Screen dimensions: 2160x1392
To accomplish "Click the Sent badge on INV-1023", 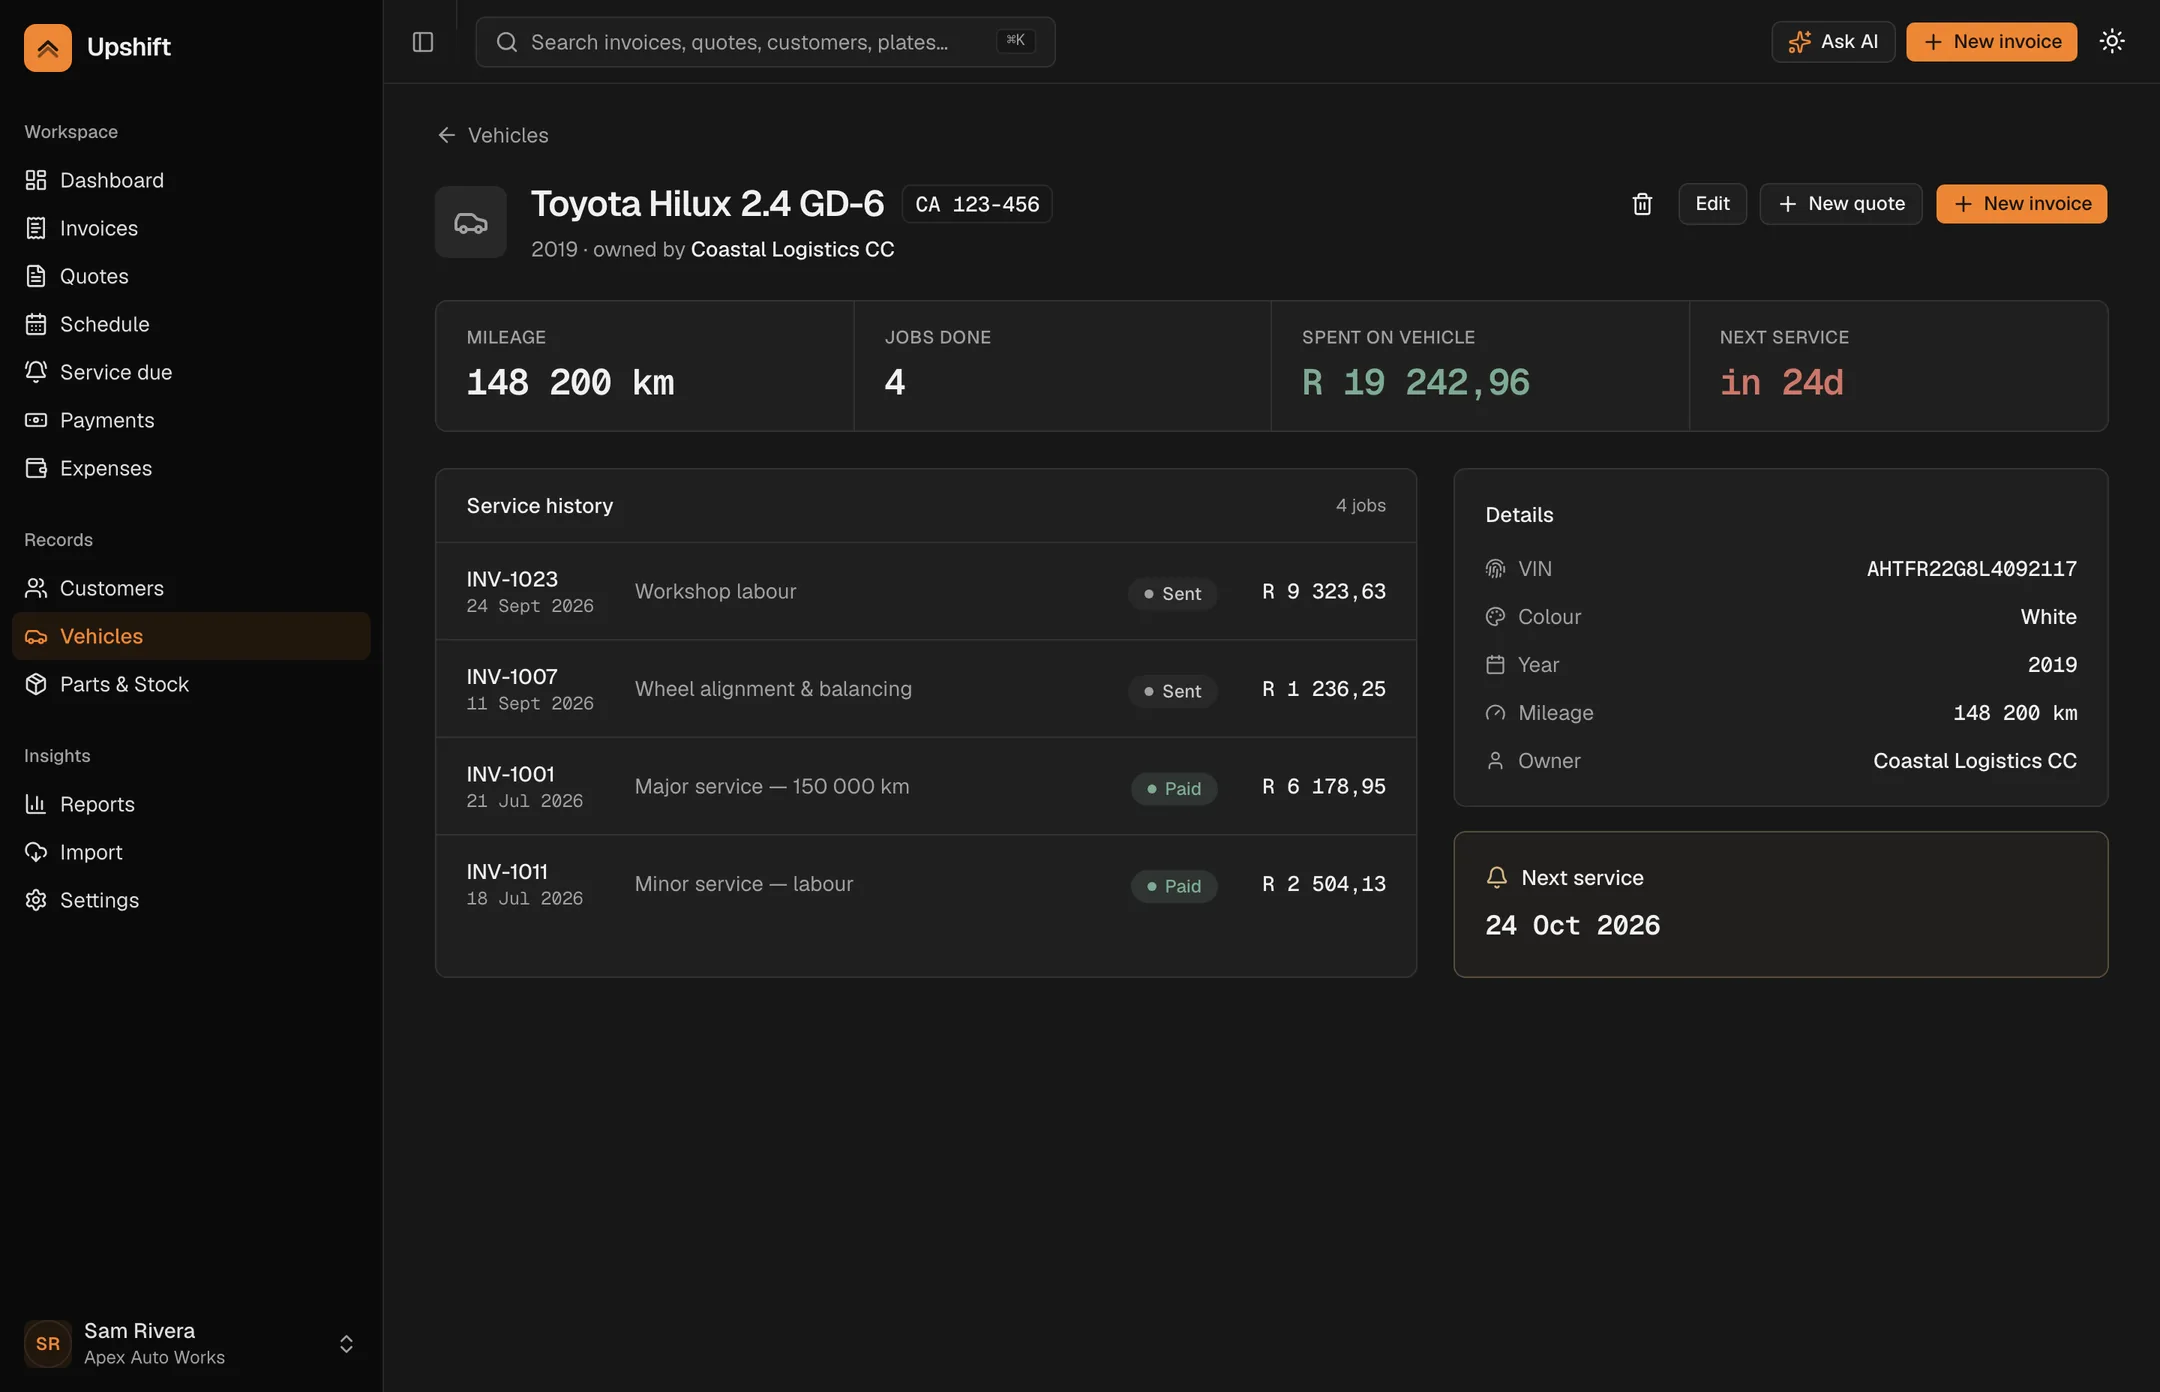I will (x=1172, y=594).
